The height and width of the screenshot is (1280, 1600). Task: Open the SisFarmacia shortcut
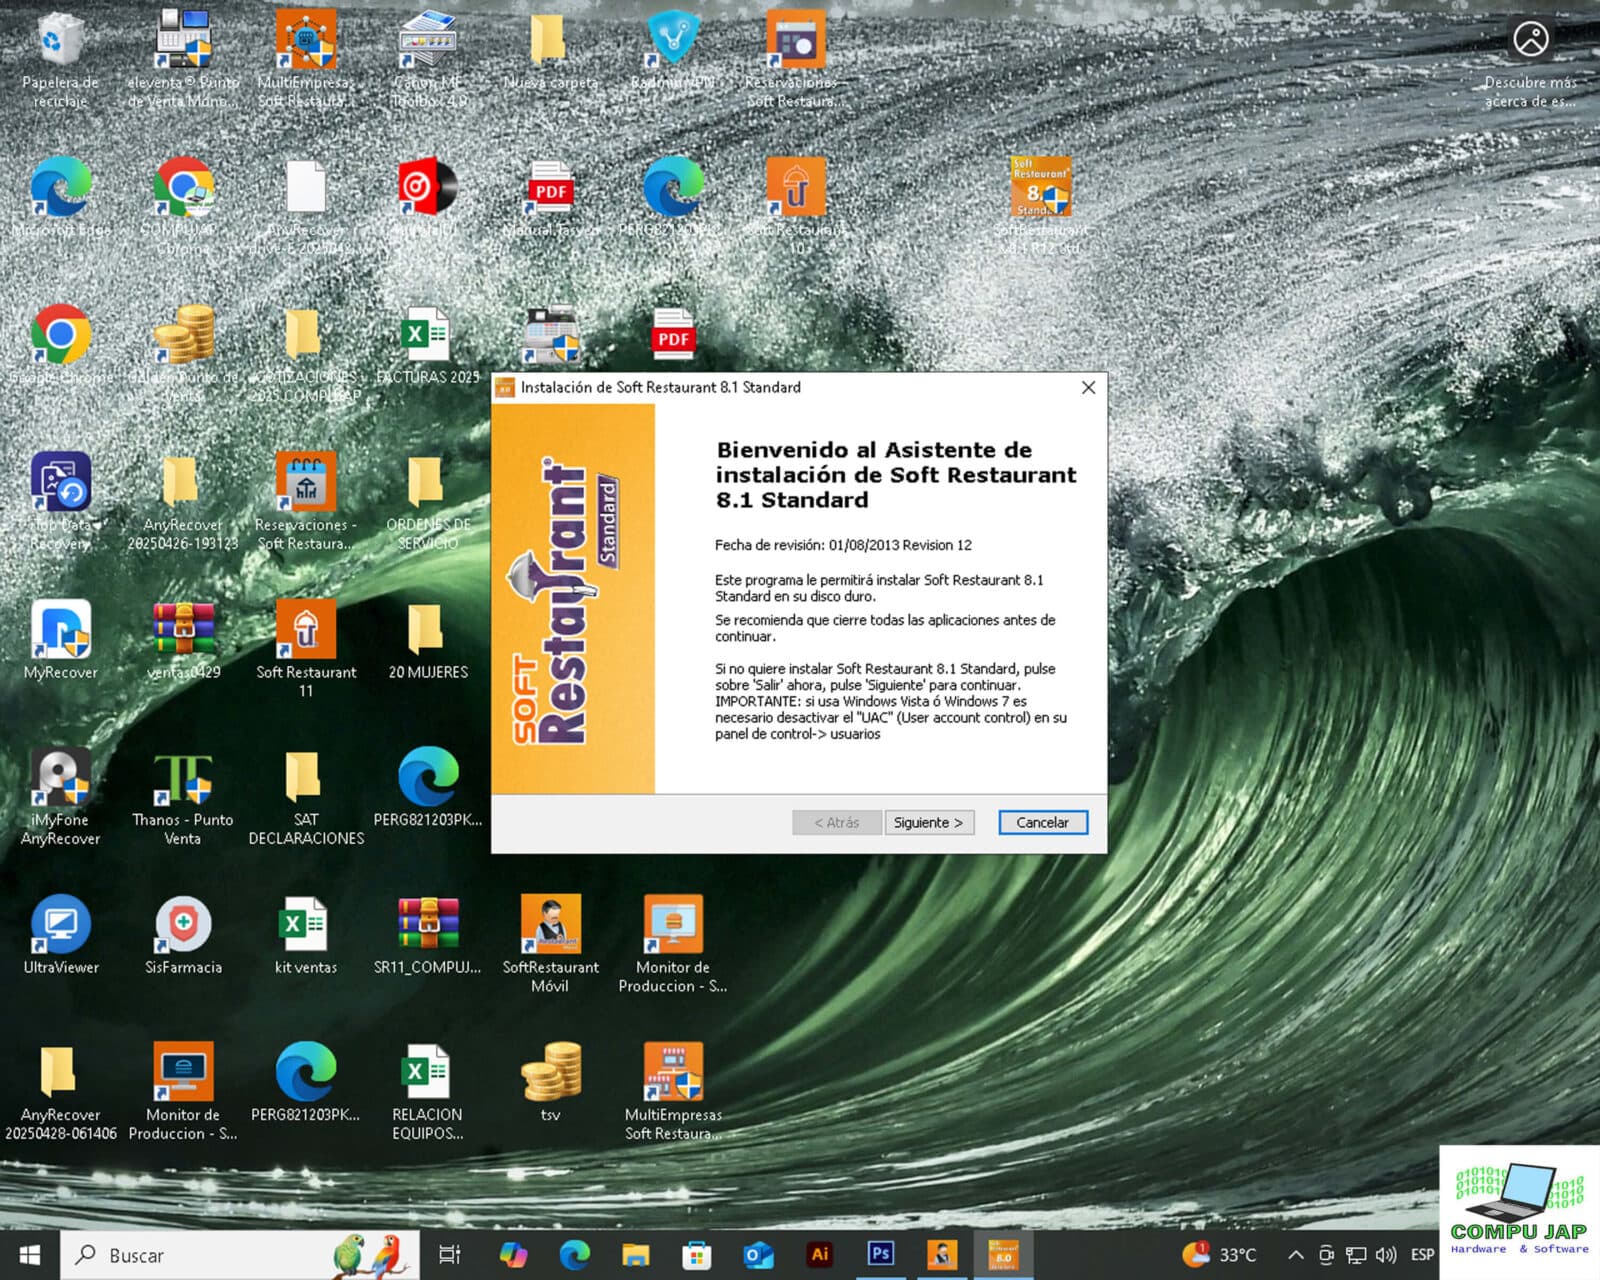pyautogui.click(x=183, y=926)
